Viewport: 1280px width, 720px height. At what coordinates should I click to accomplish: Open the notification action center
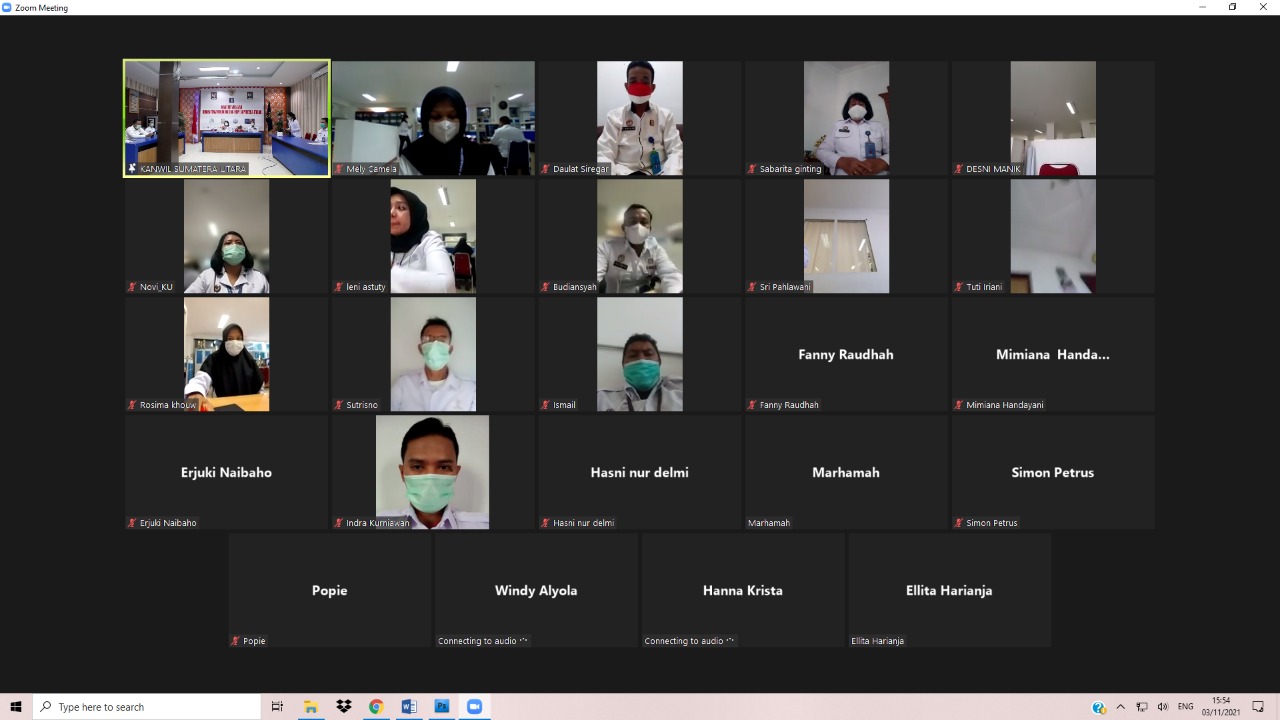click(1258, 707)
